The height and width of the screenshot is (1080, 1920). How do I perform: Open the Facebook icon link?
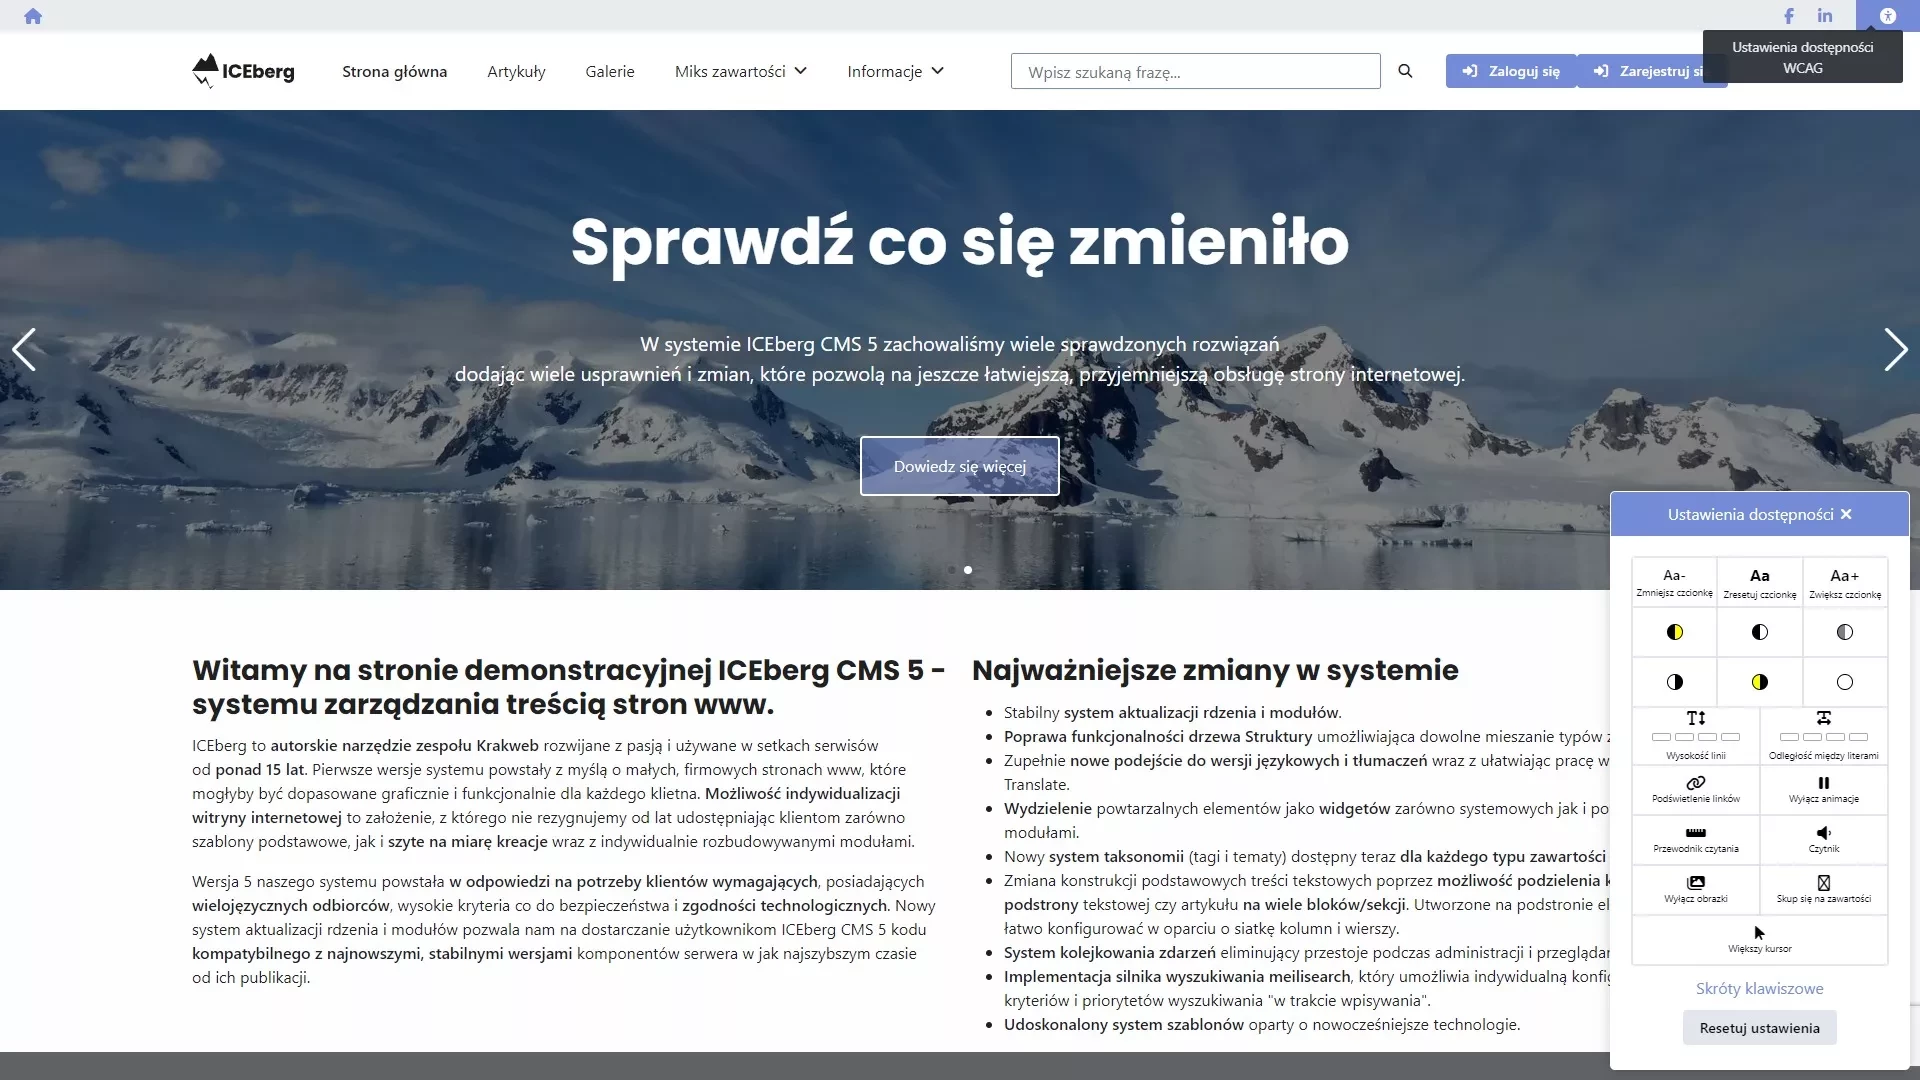(x=1789, y=16)
